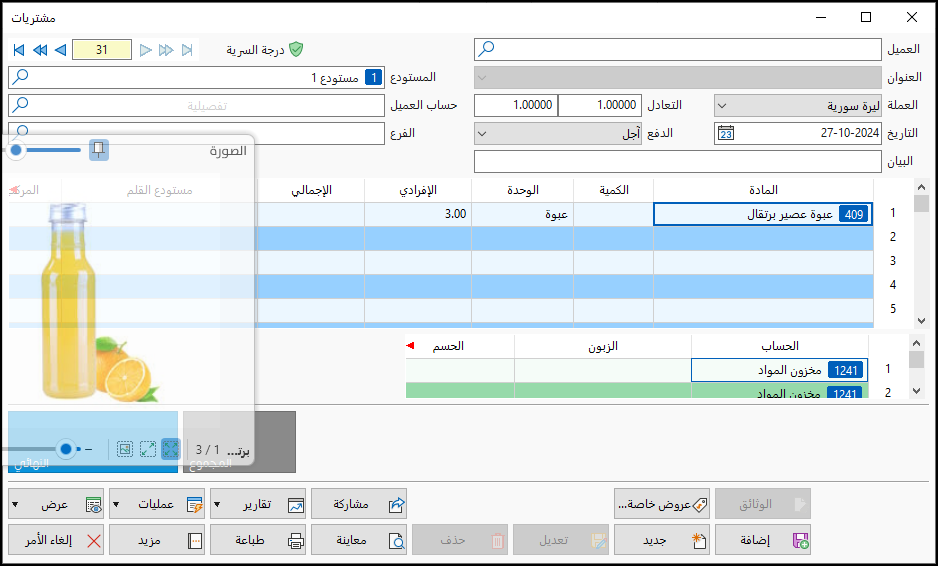This screenshot has width=938, height=566.
Task: Click the double-arrow rewind navigation icon
Action: coord(40,50)
